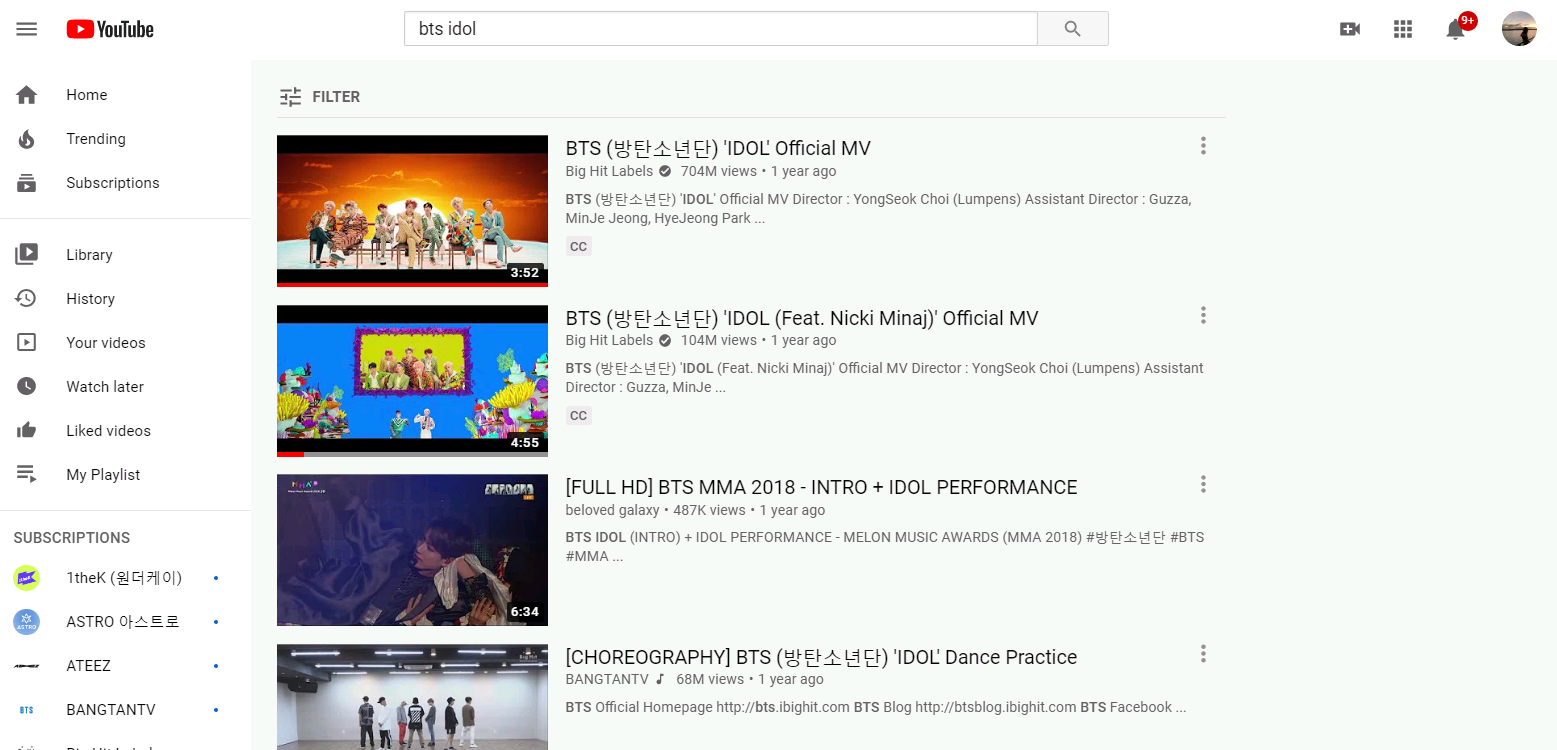Click '68M views' text
Viewport: 1557px width, 750px height.
(x=710, y=679)
